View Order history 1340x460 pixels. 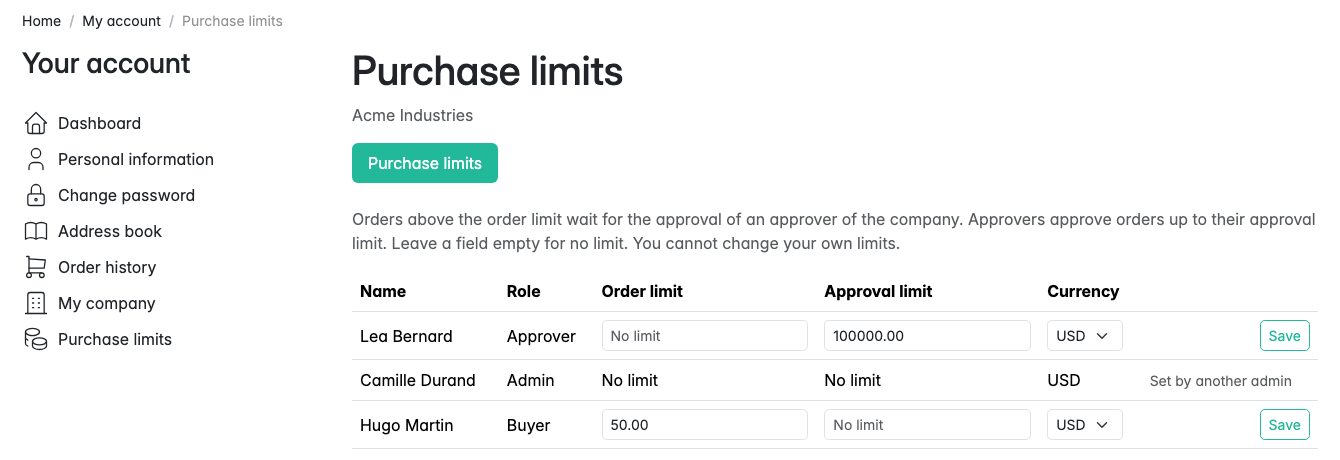(107, 267)
